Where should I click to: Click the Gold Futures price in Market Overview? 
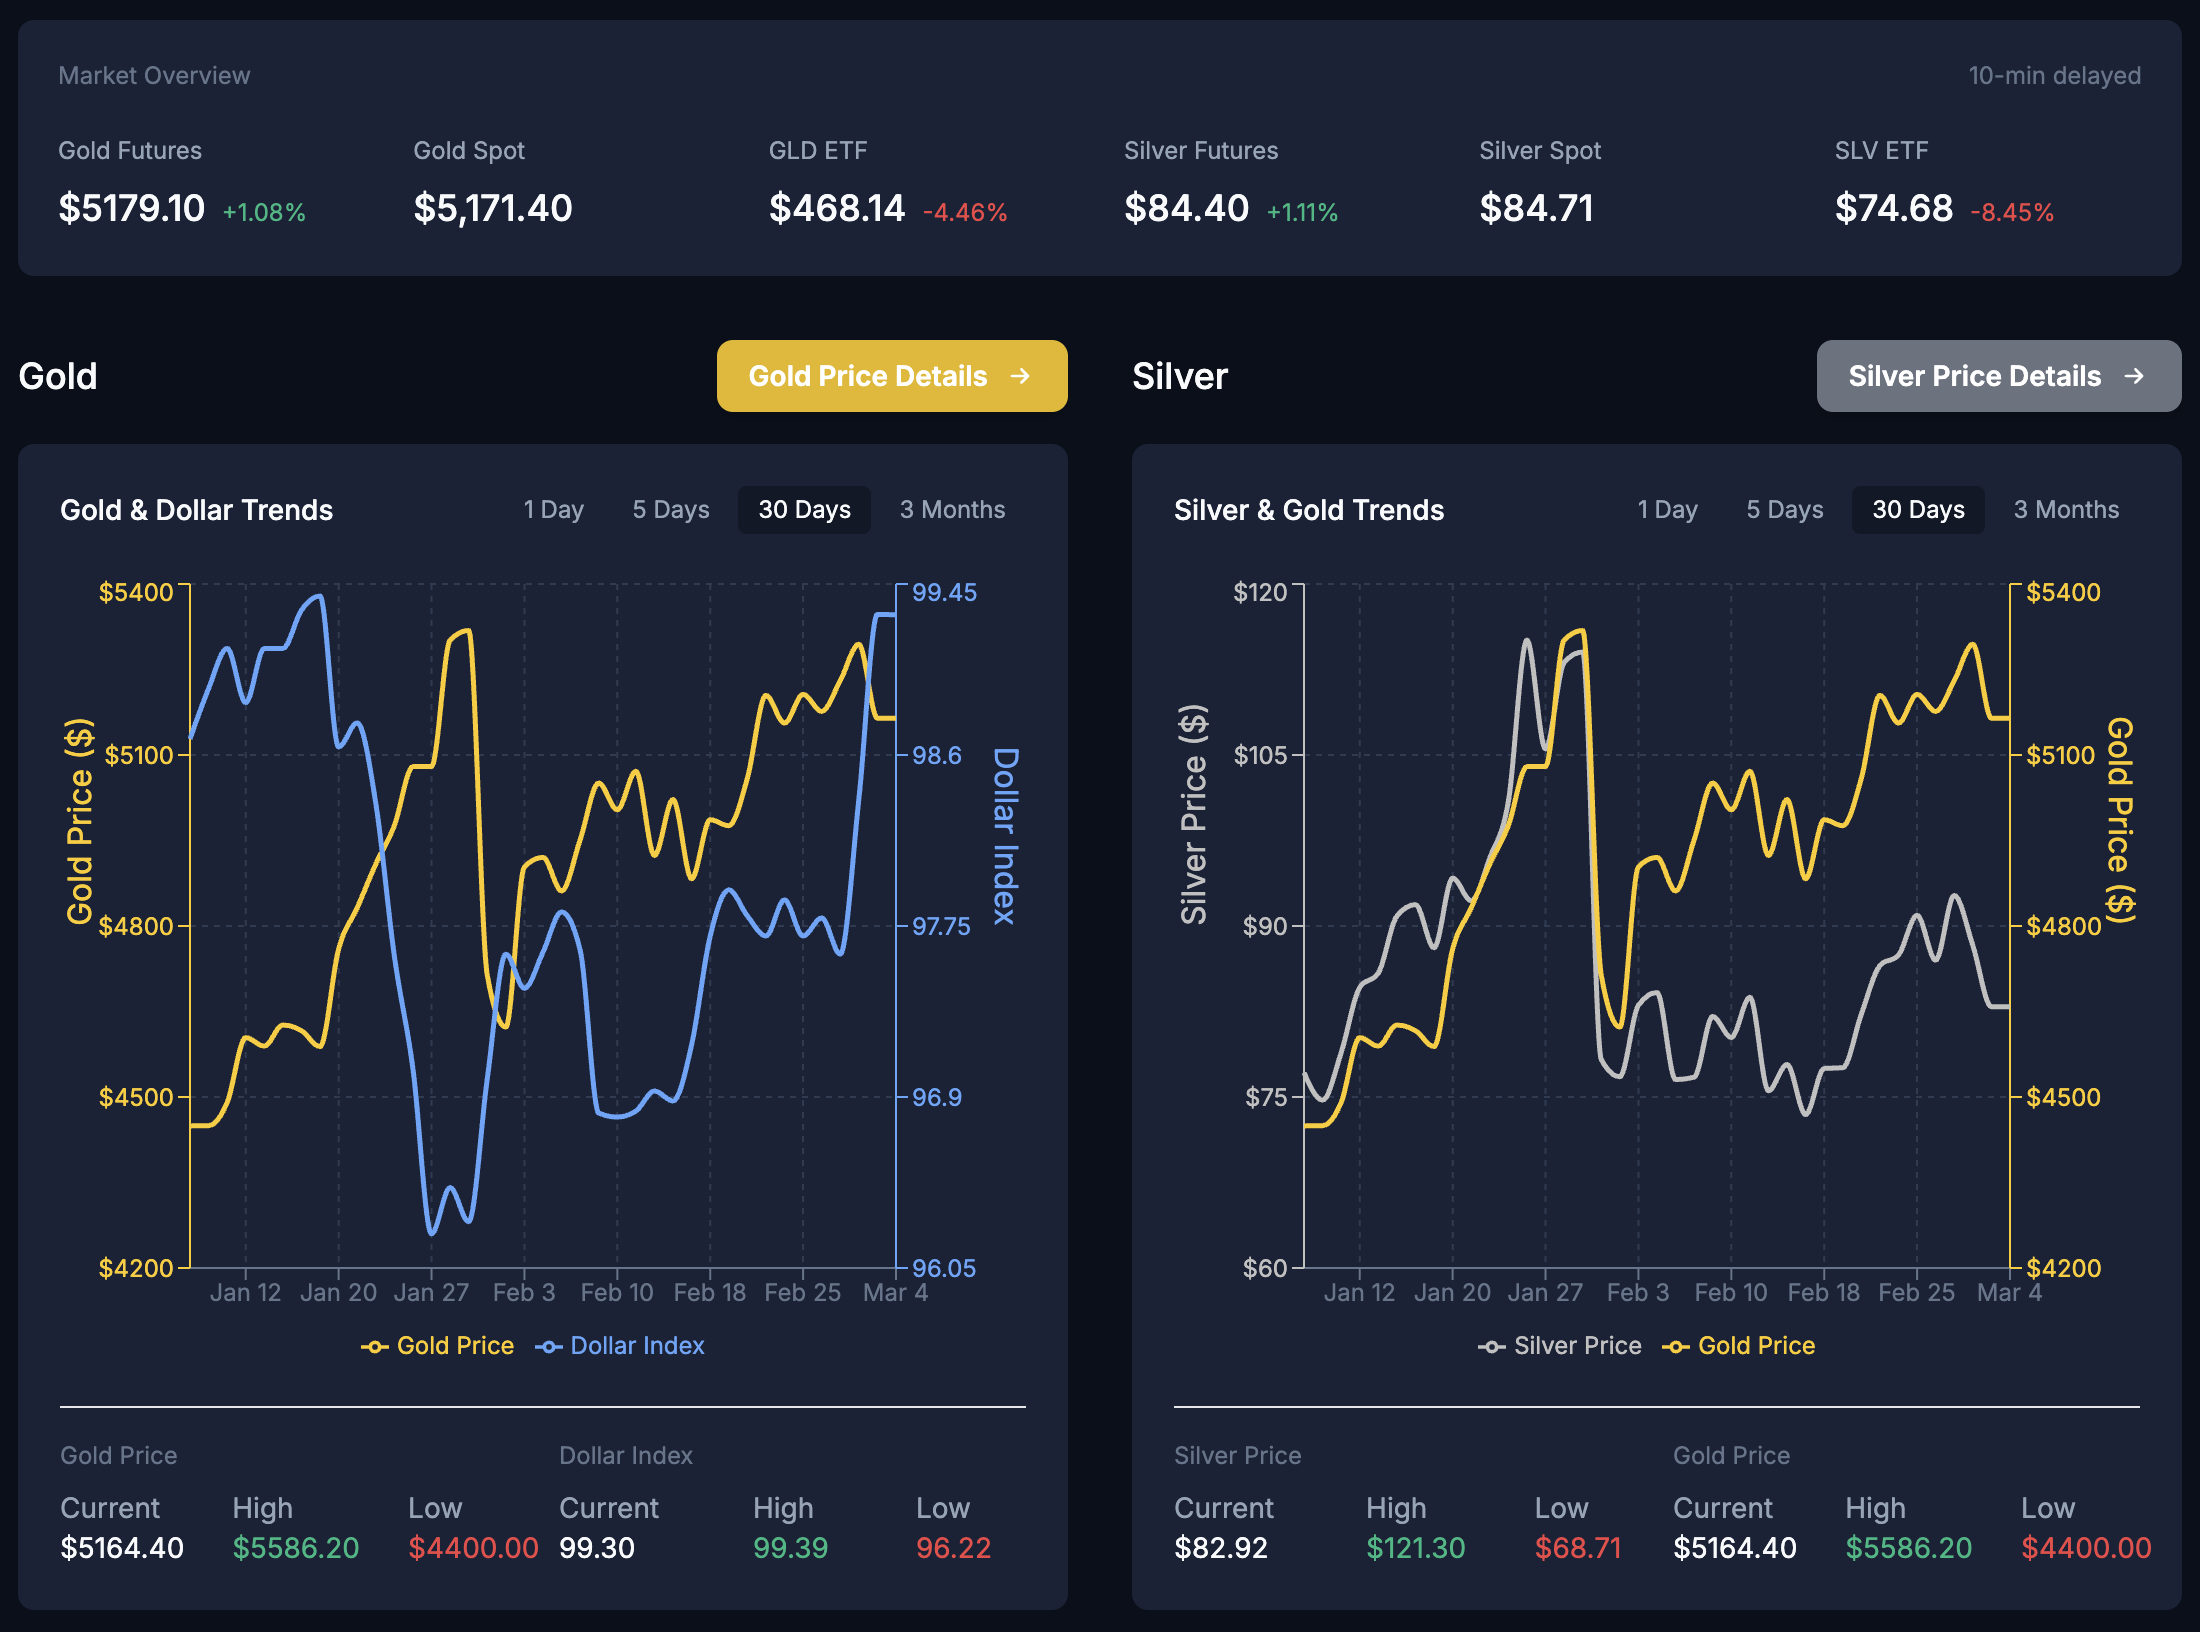click(x=131, y=208)
